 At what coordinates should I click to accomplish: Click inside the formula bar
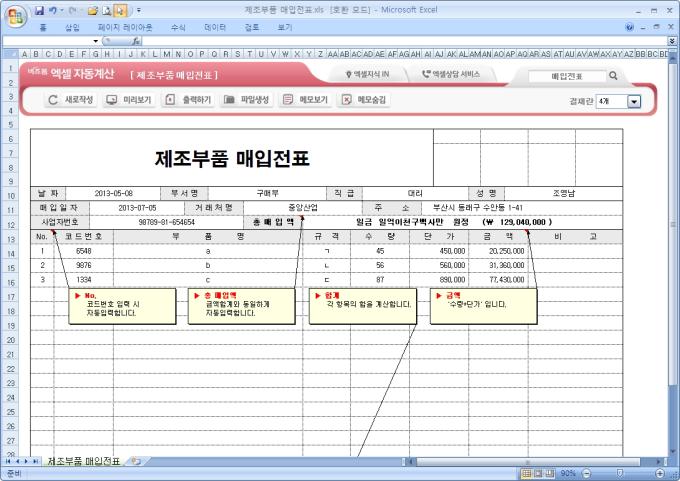click(x=405, y=41)
